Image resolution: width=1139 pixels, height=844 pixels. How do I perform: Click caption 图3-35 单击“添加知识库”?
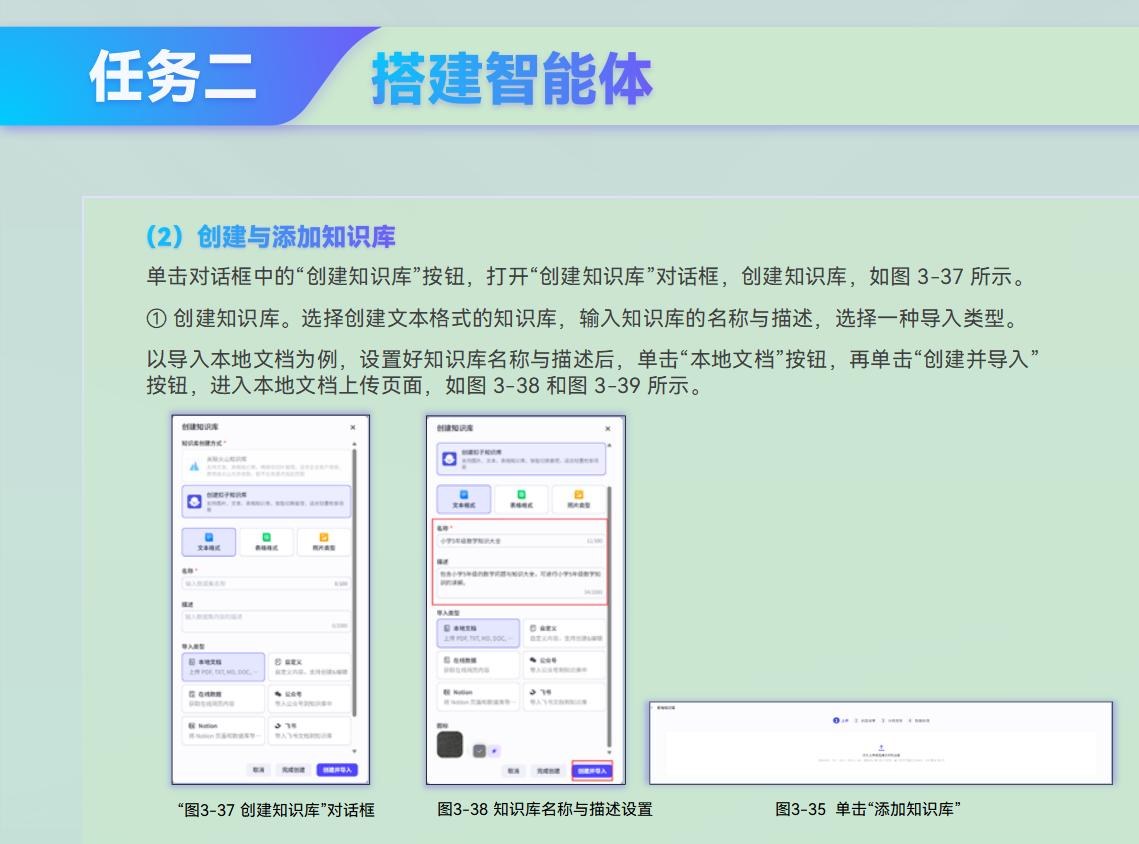(x=868, y=809)
